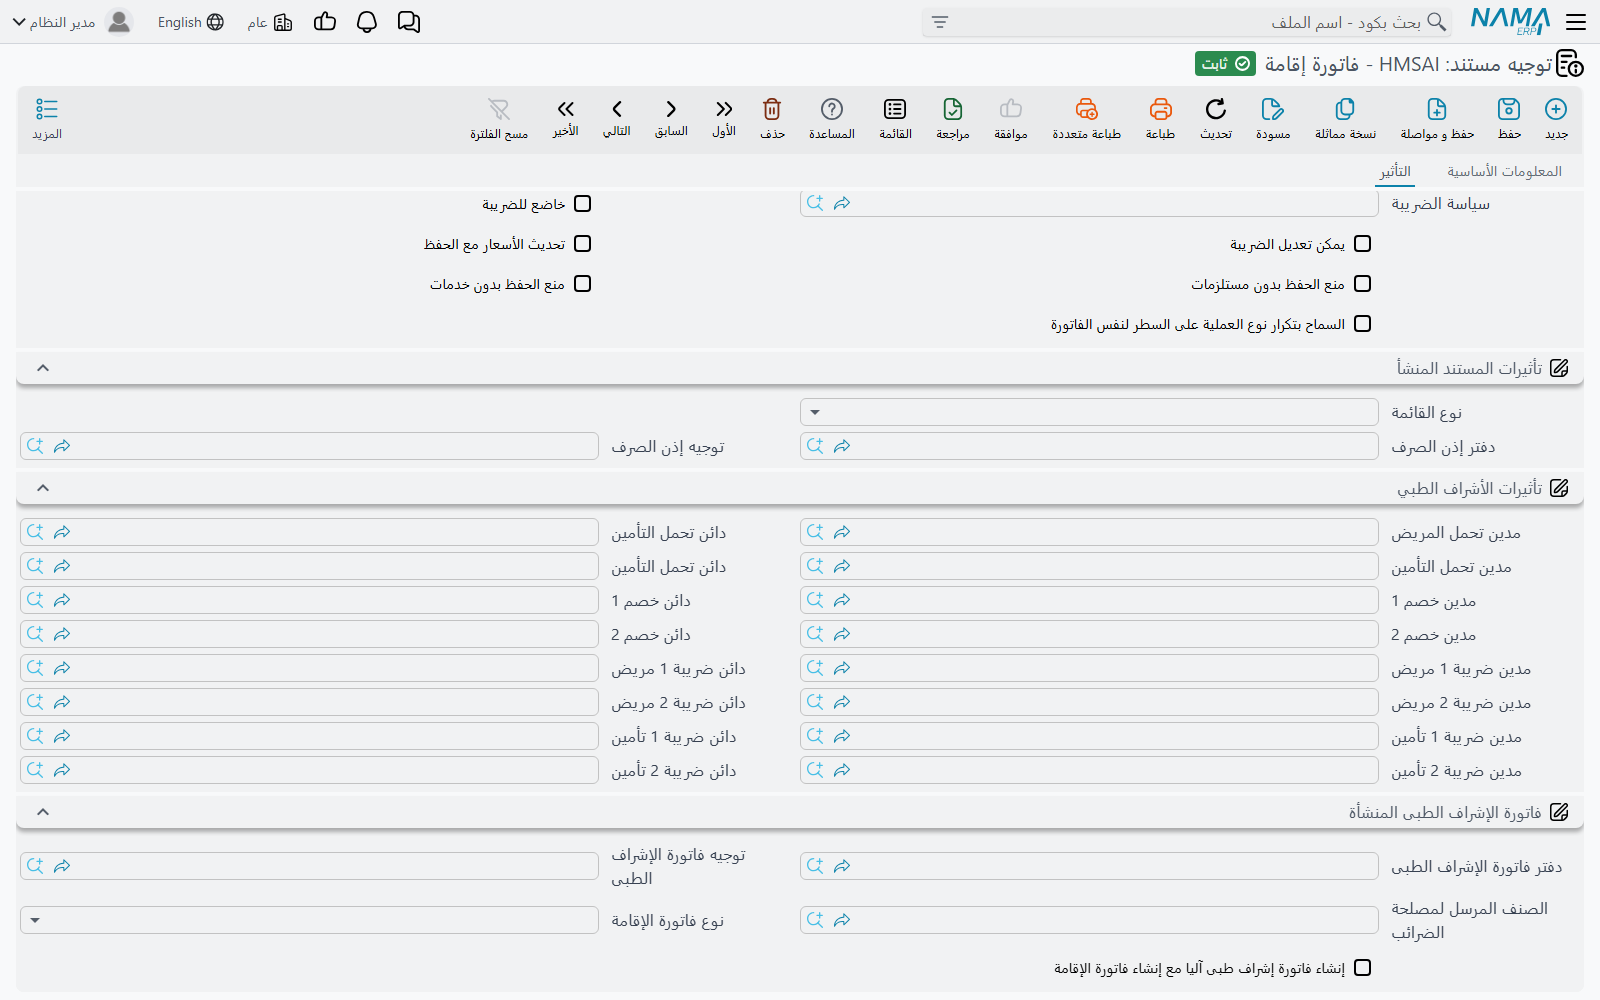Enable خاضع للضريبة checkbox
Image resolution: width=1600 pixels, height=1000 pixels.
[x=583, y=204]
